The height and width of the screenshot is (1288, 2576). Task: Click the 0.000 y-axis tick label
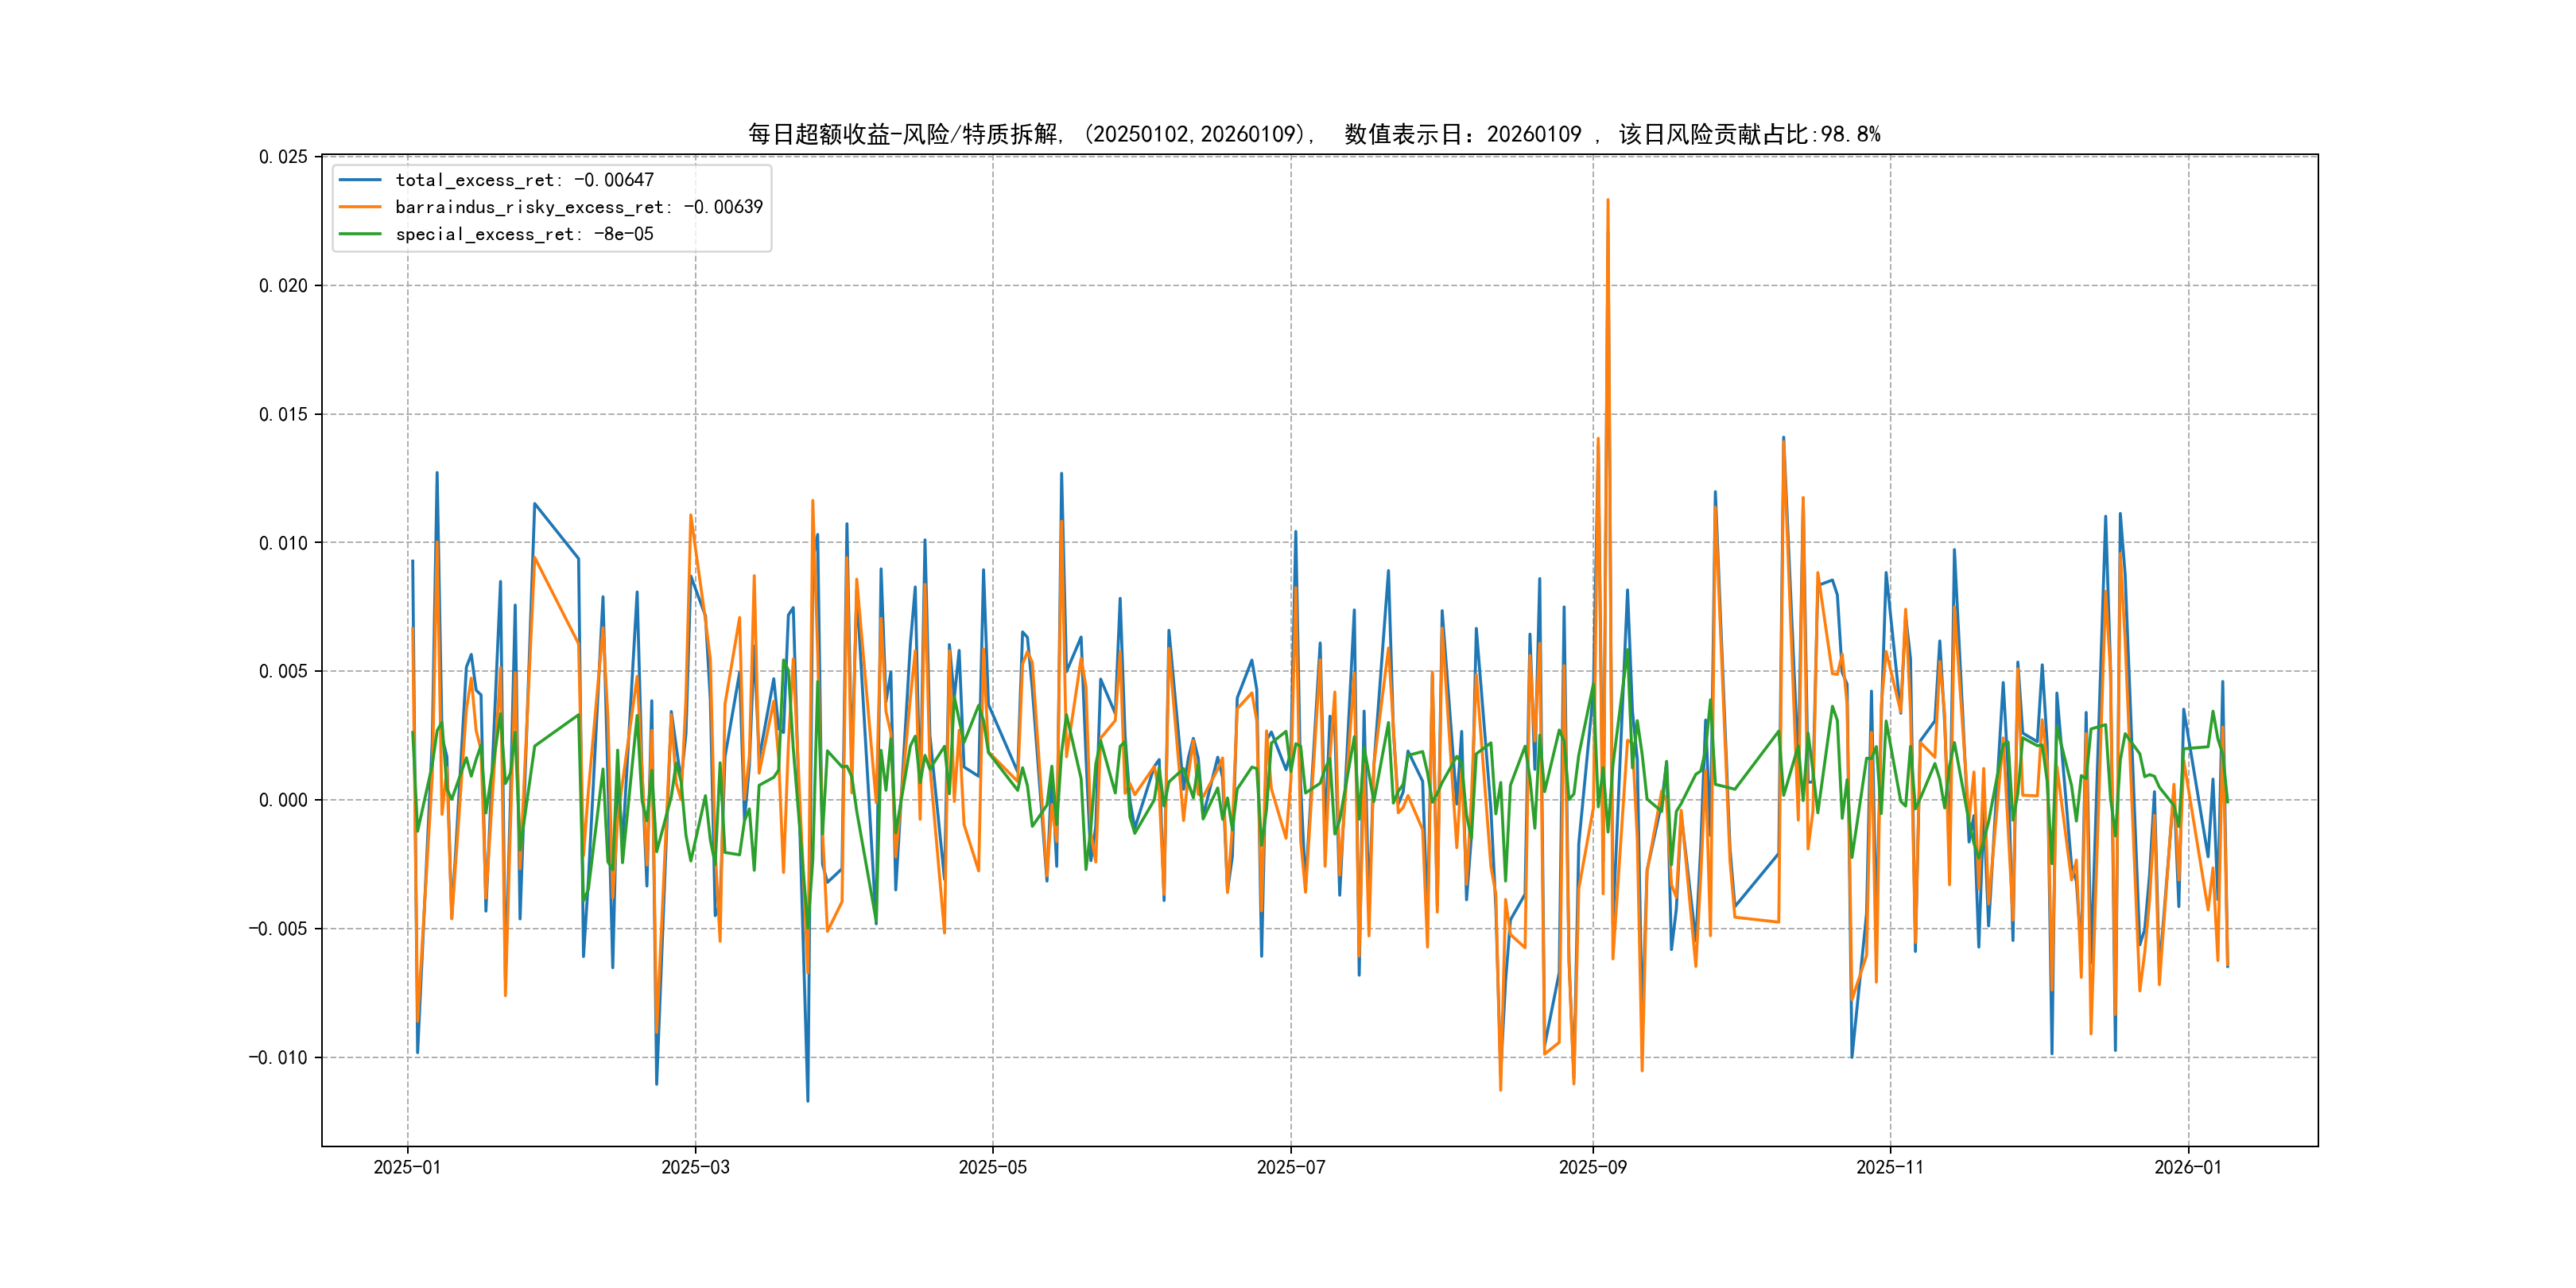point(283,800)
